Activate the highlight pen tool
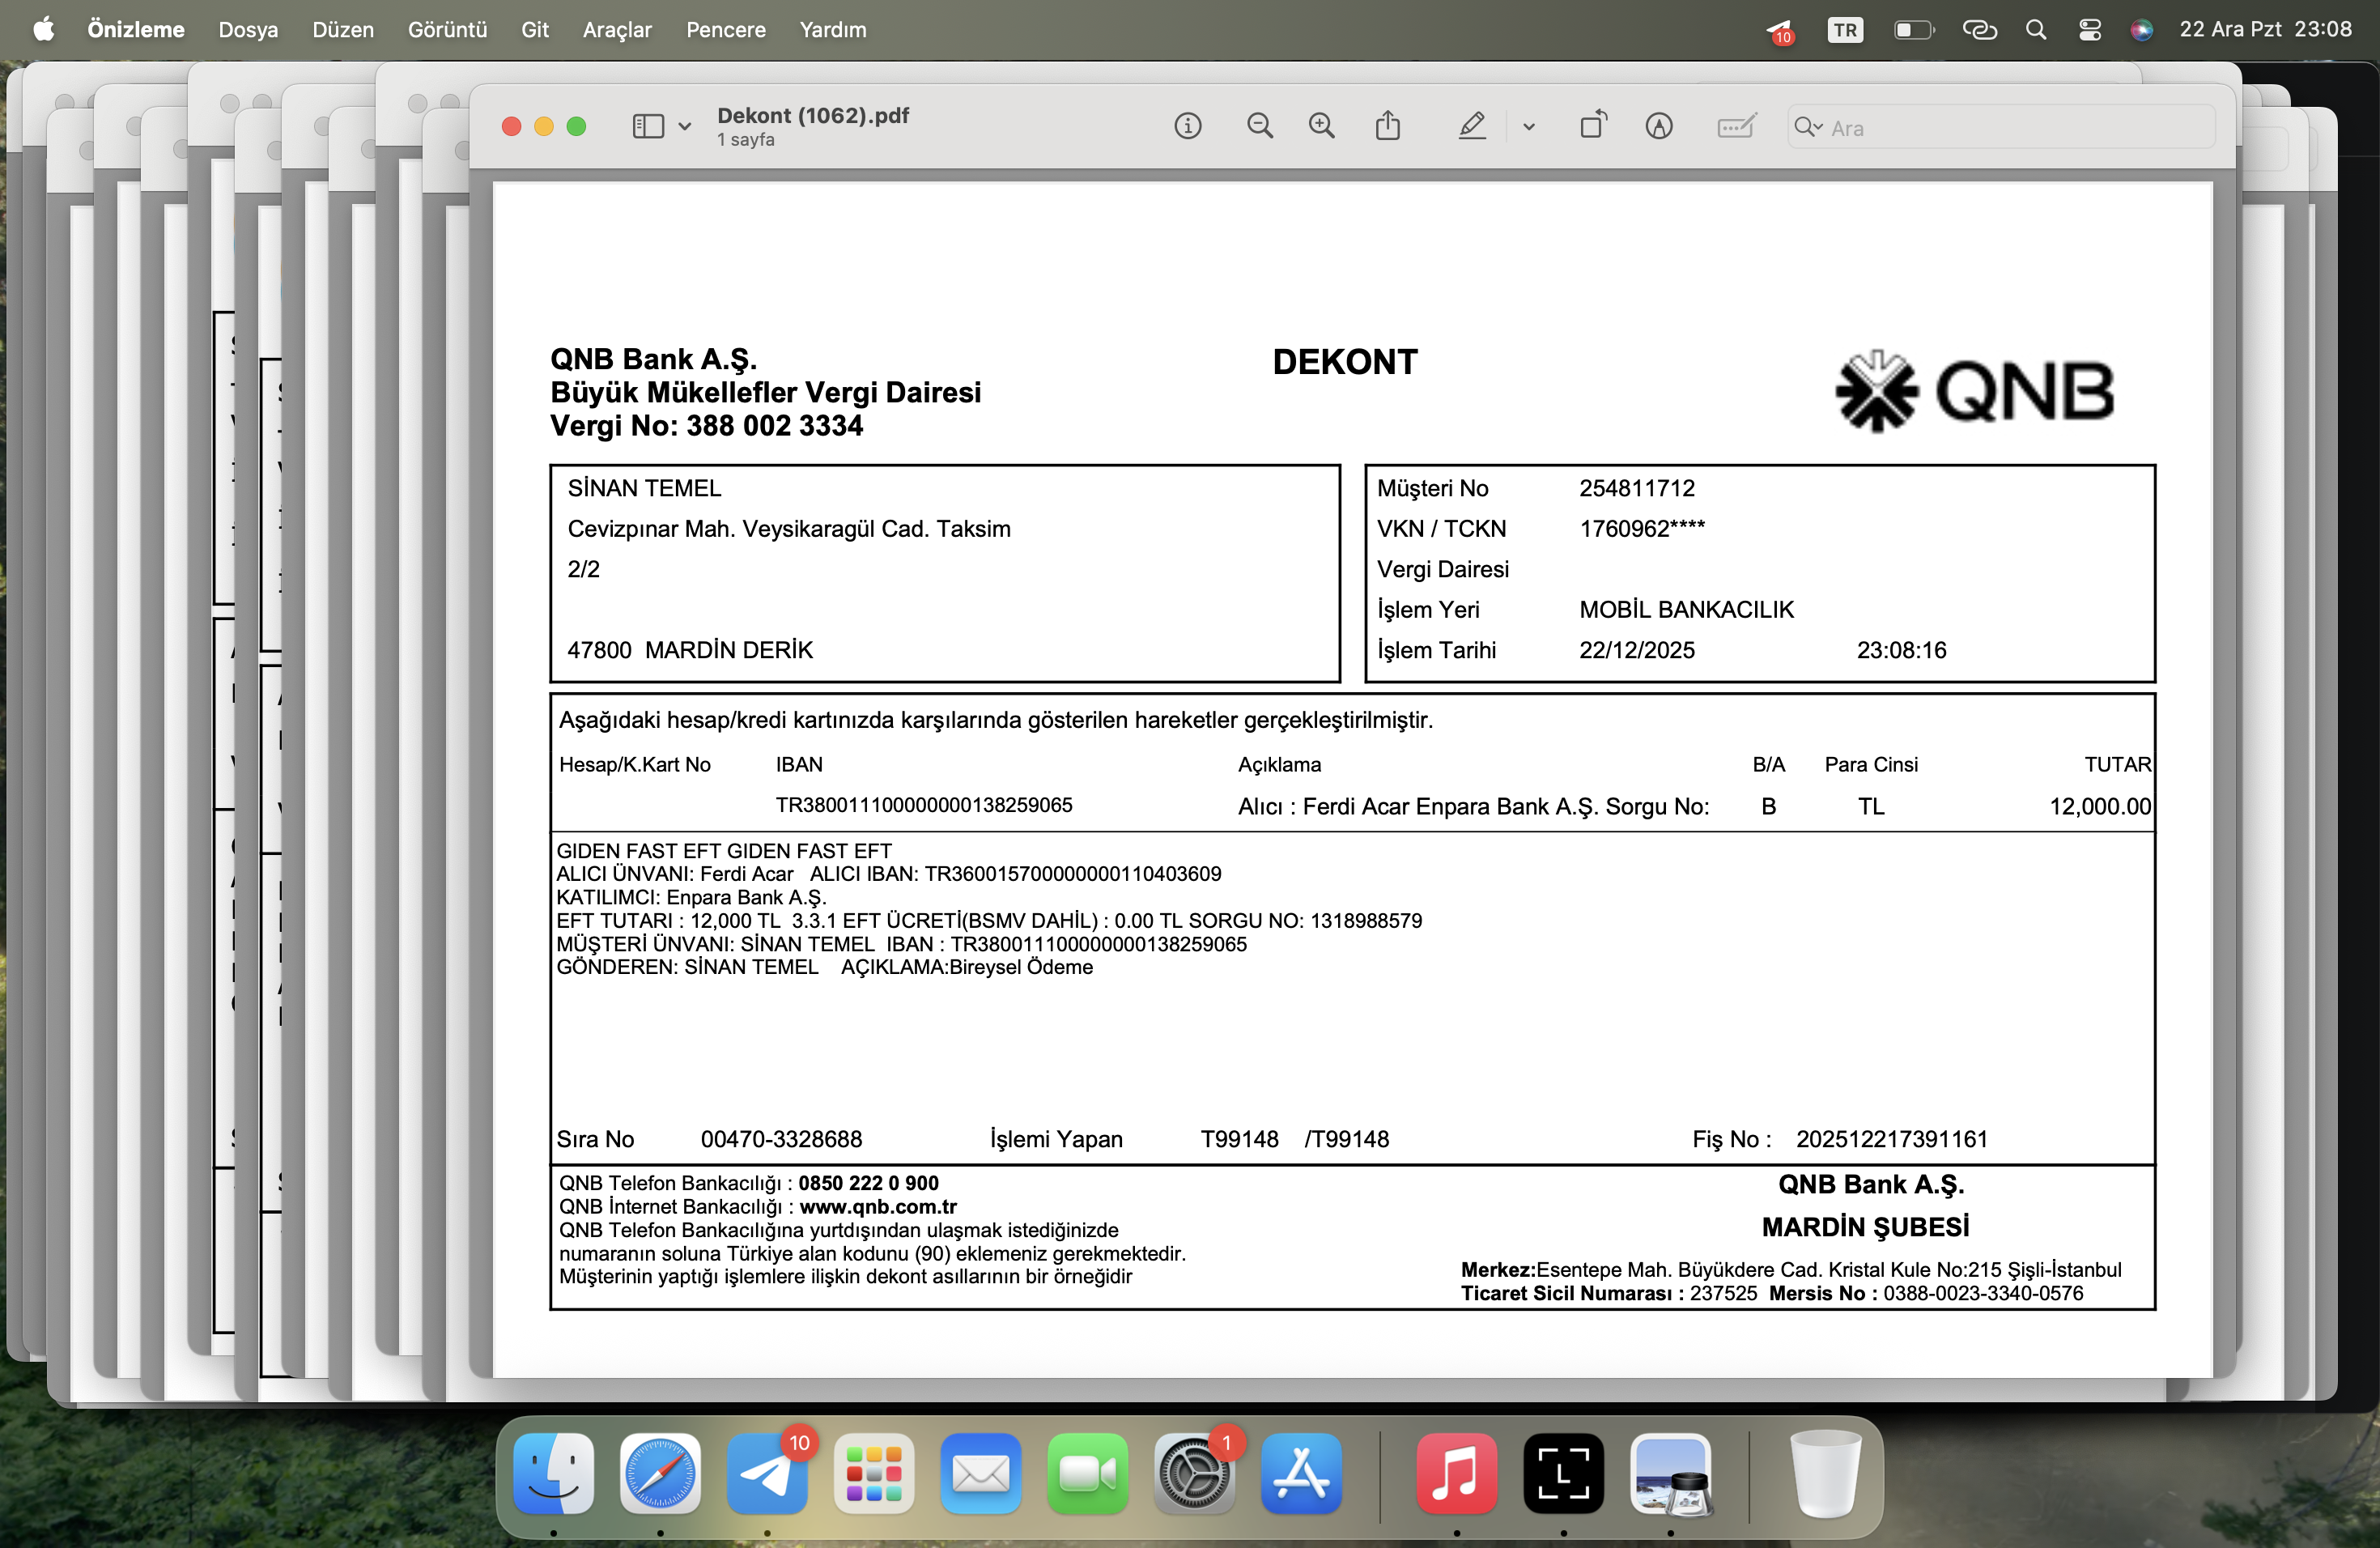 tap(1472, 126)
